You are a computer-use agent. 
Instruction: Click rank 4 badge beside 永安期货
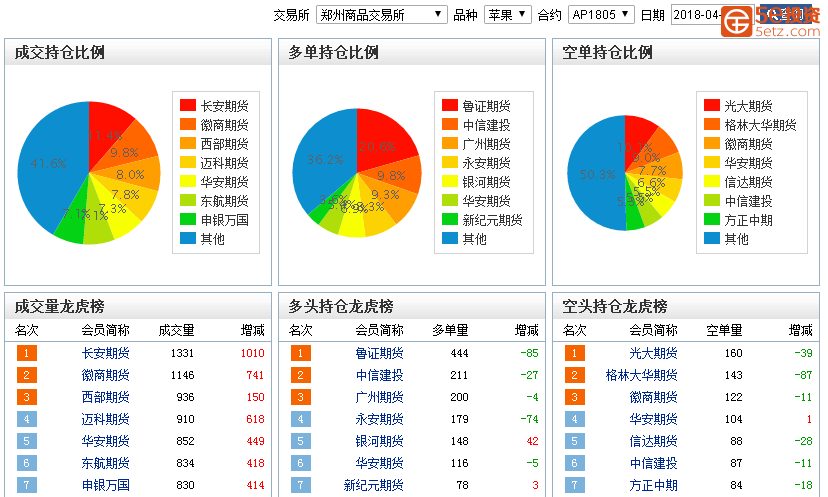300,419
